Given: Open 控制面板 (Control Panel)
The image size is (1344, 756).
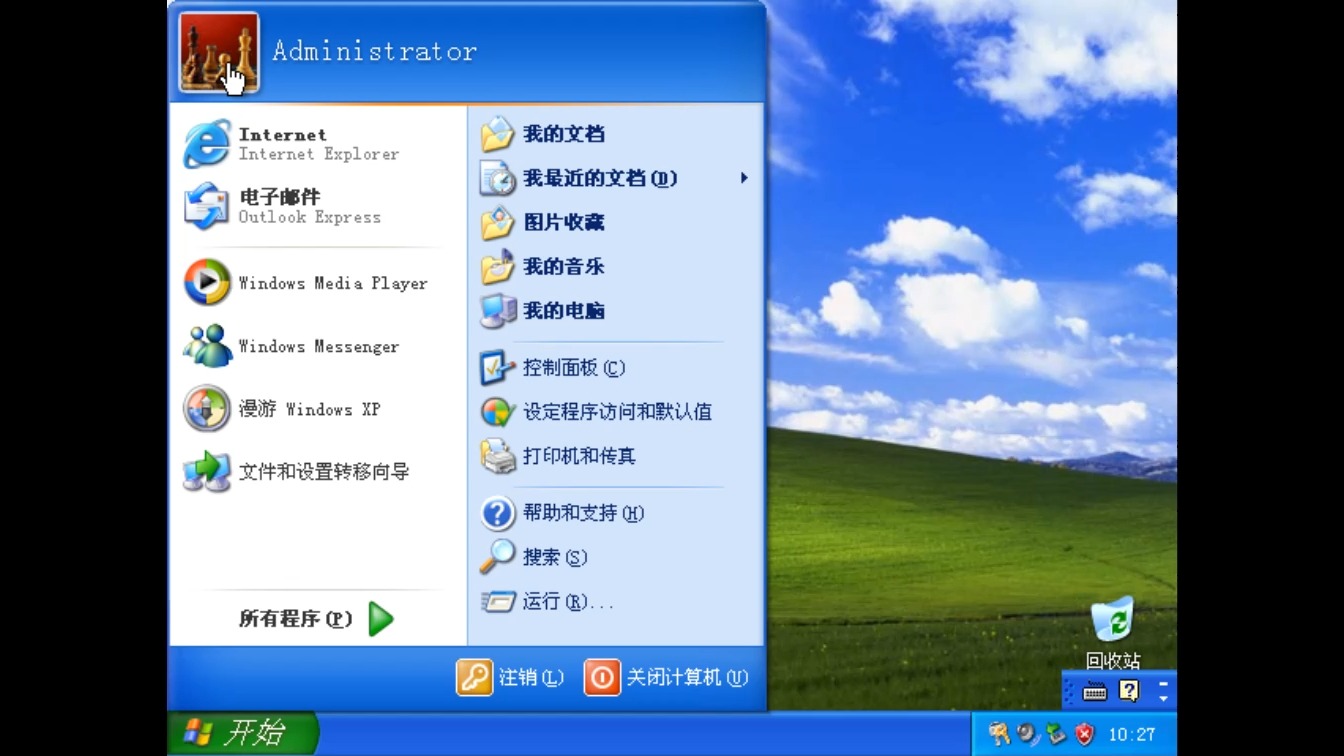Looking at the screenshot, I should point(615,368).
